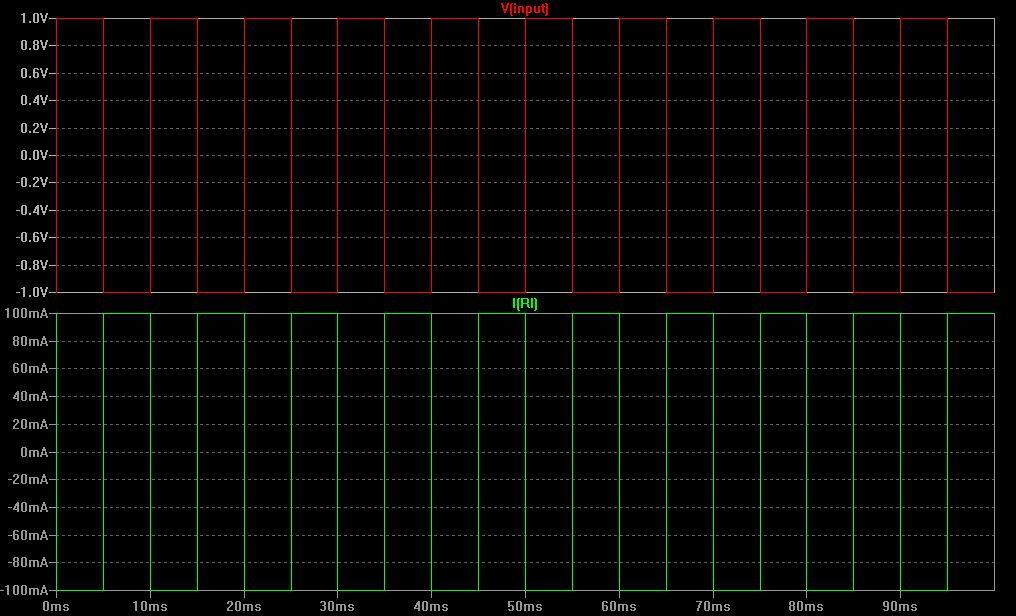Click the red V(input) trace label
1016x616 pixels.
tap(525, 9)
